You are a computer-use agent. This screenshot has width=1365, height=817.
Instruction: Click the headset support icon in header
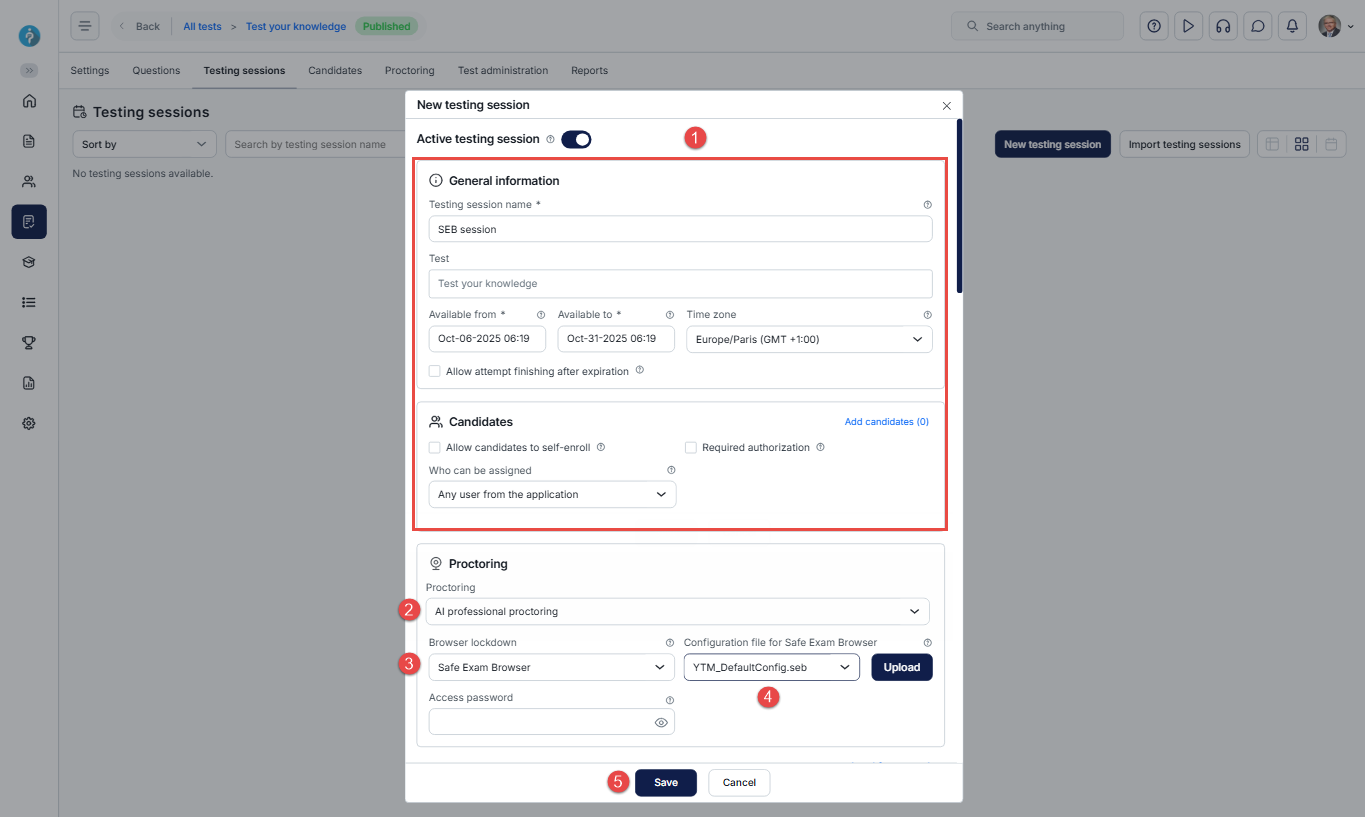pyautogui.click(x=1222, y=26)
